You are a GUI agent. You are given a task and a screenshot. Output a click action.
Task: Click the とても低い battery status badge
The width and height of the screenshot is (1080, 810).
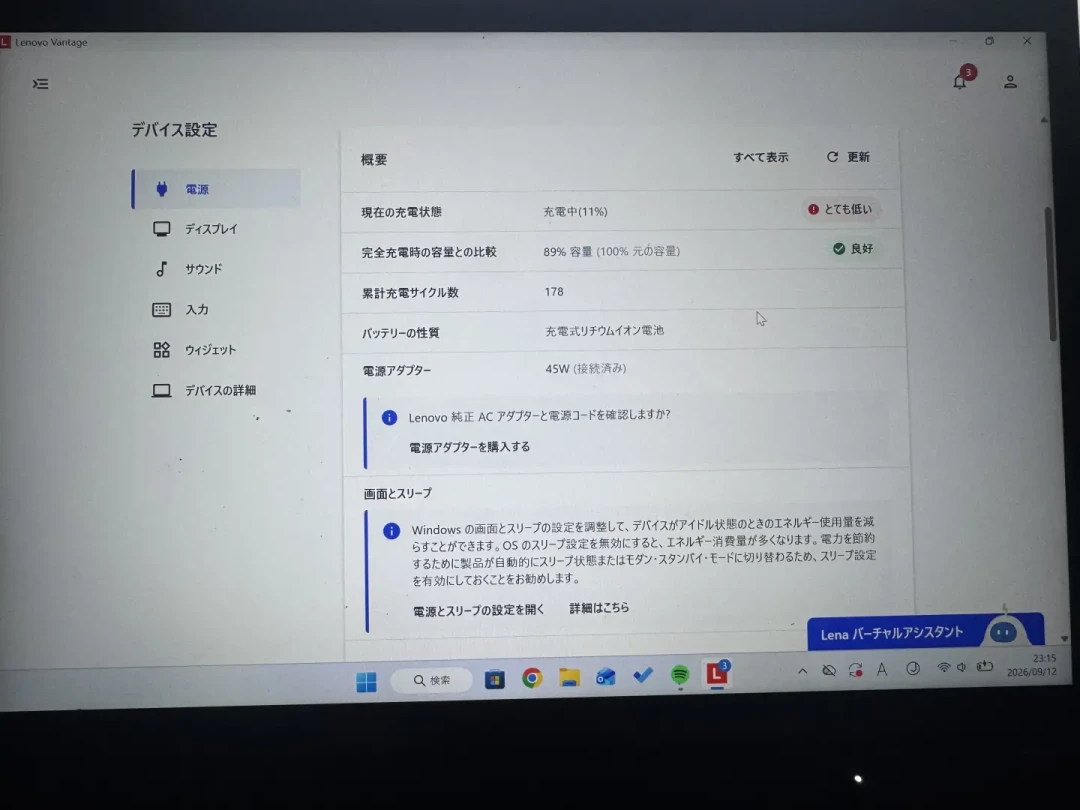[x=840, y=209]
